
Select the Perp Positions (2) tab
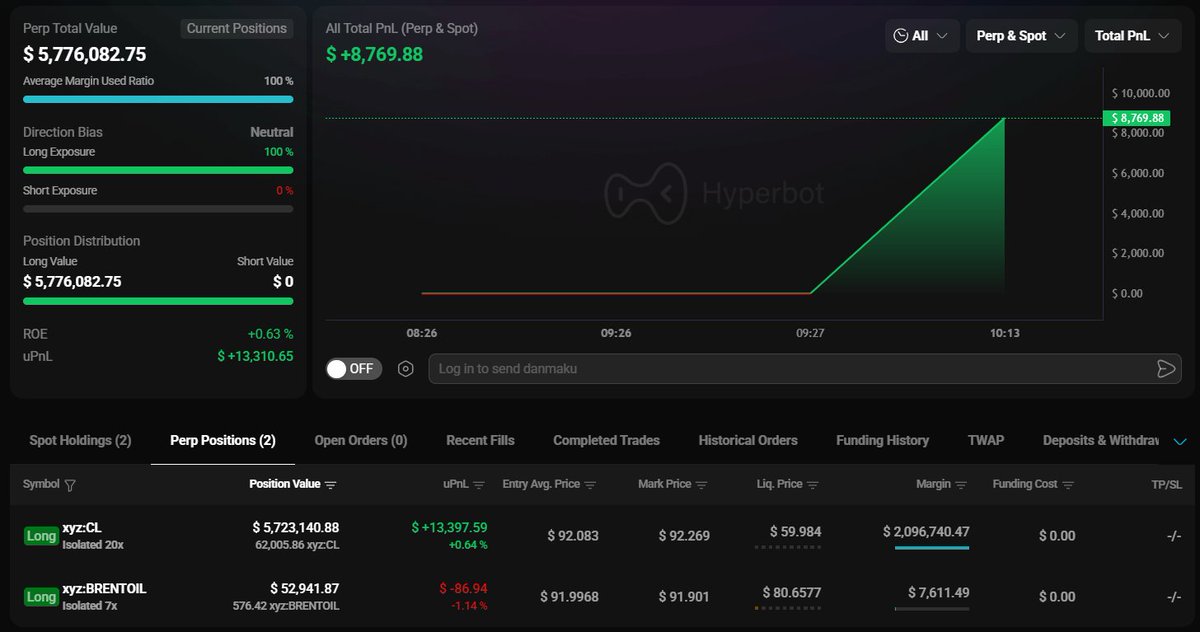pyautogui.click(x=223, y=440)
